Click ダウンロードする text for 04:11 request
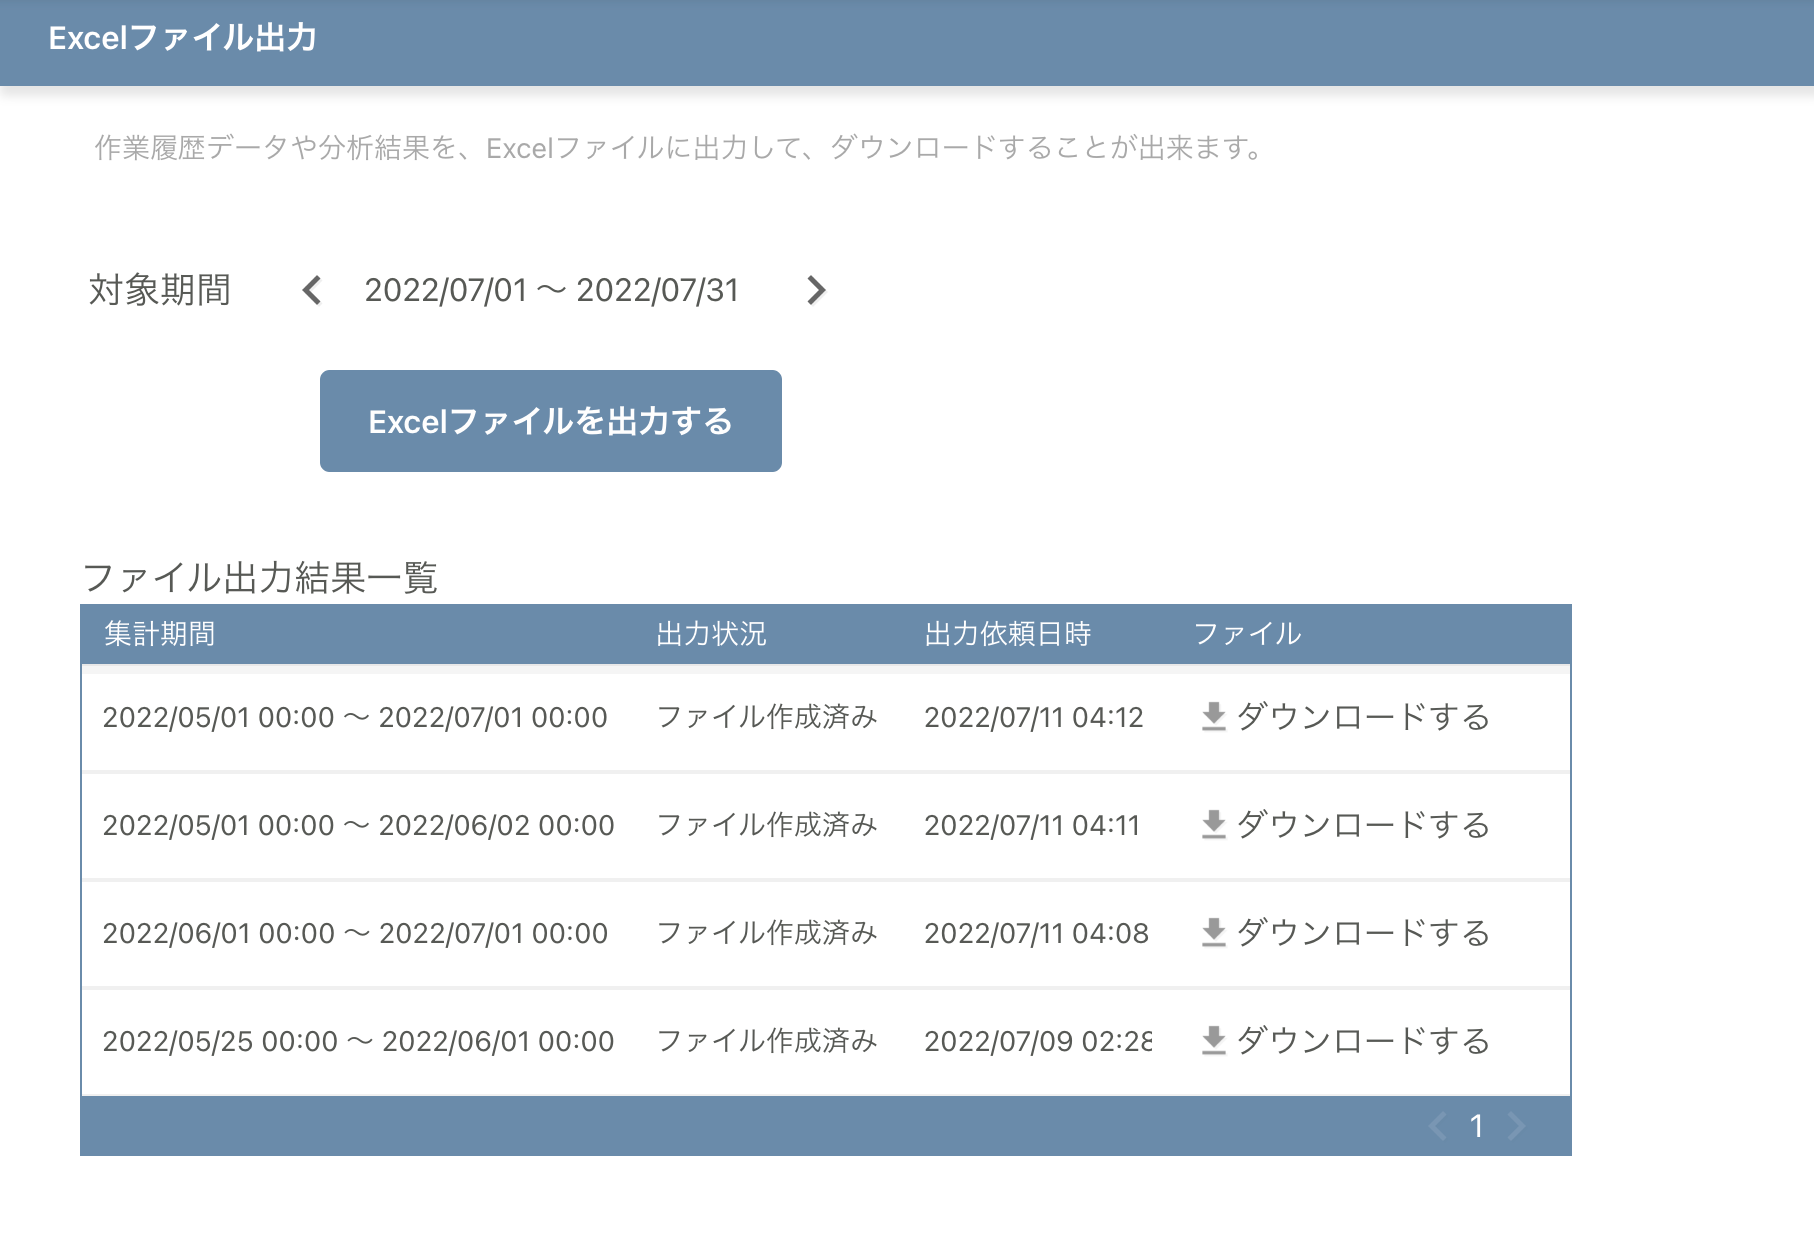 pyautogui.click(x=1363, y=825)
